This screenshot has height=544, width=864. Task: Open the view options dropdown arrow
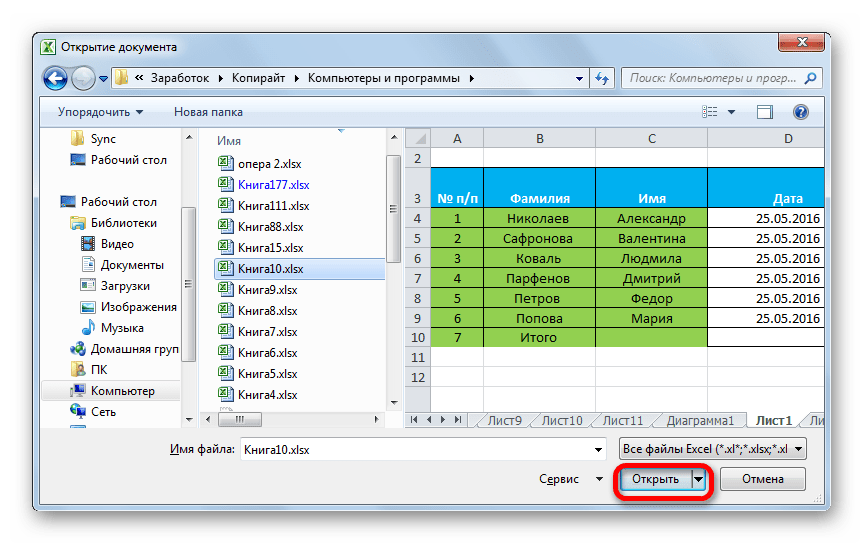tap(731, 112)
